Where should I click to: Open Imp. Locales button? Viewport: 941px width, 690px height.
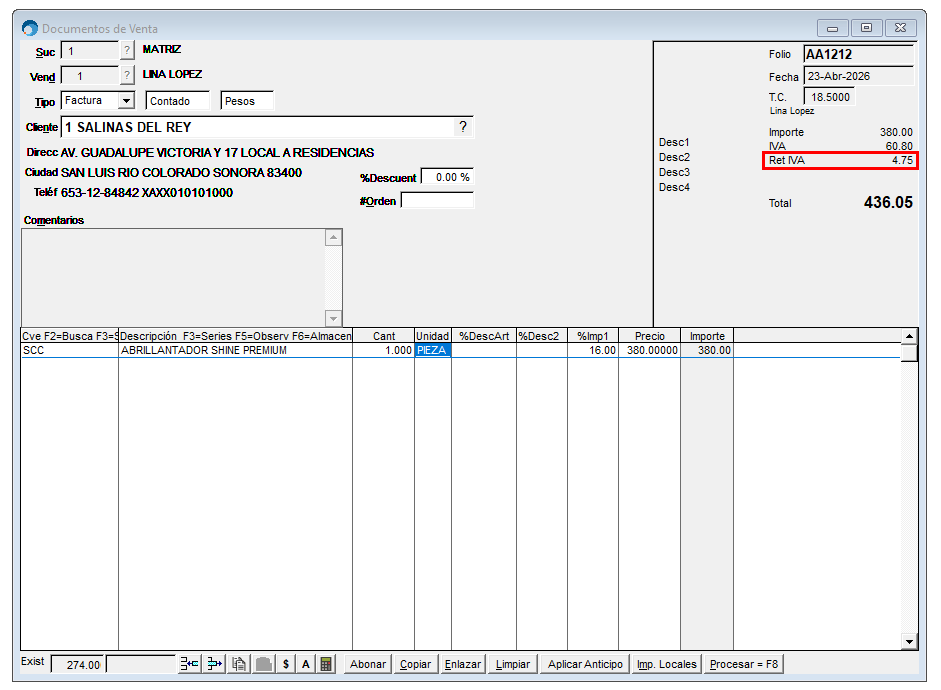pyautogui.click(x=667, y=664)
